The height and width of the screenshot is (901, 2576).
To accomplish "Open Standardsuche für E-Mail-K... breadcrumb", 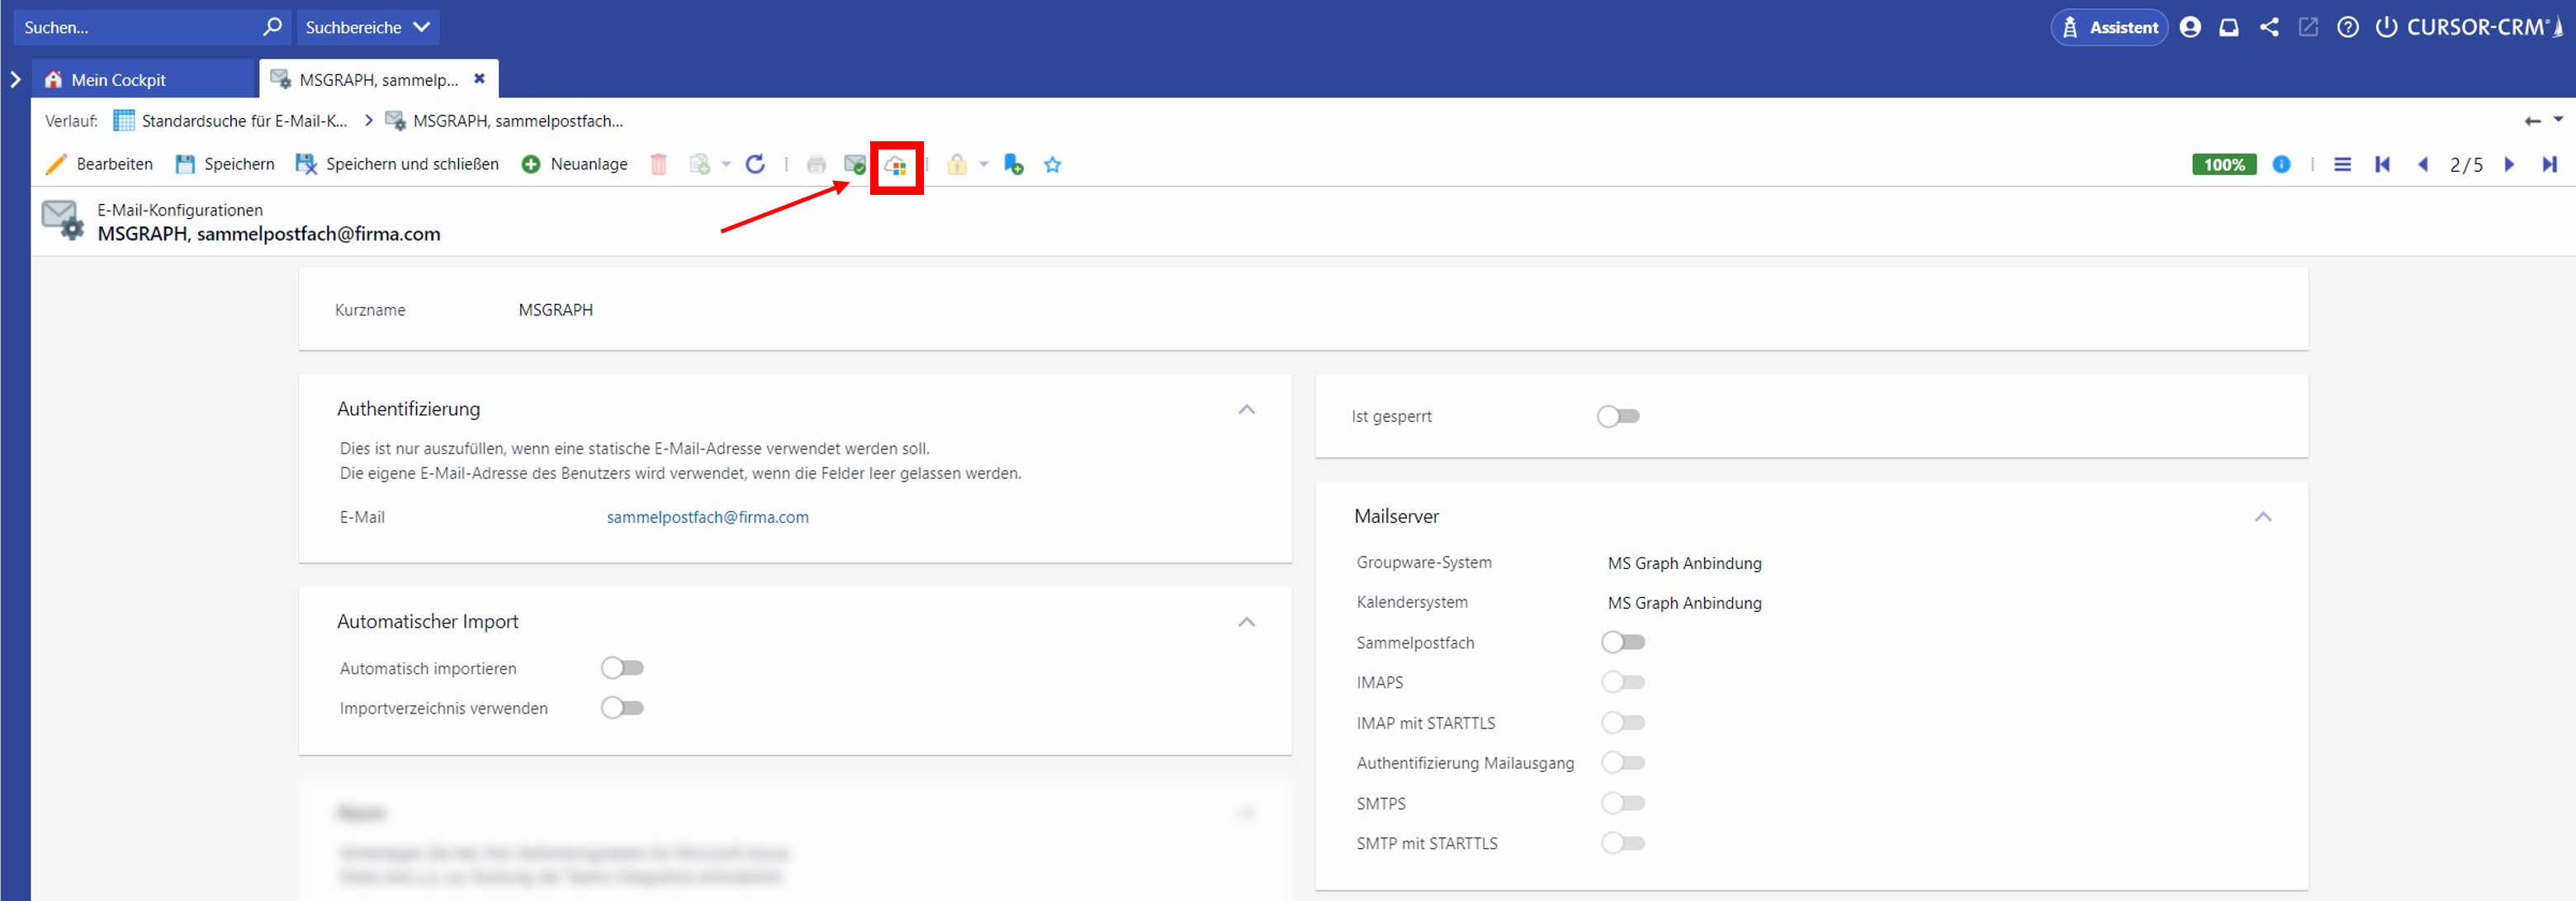I will tap(243, 121).
